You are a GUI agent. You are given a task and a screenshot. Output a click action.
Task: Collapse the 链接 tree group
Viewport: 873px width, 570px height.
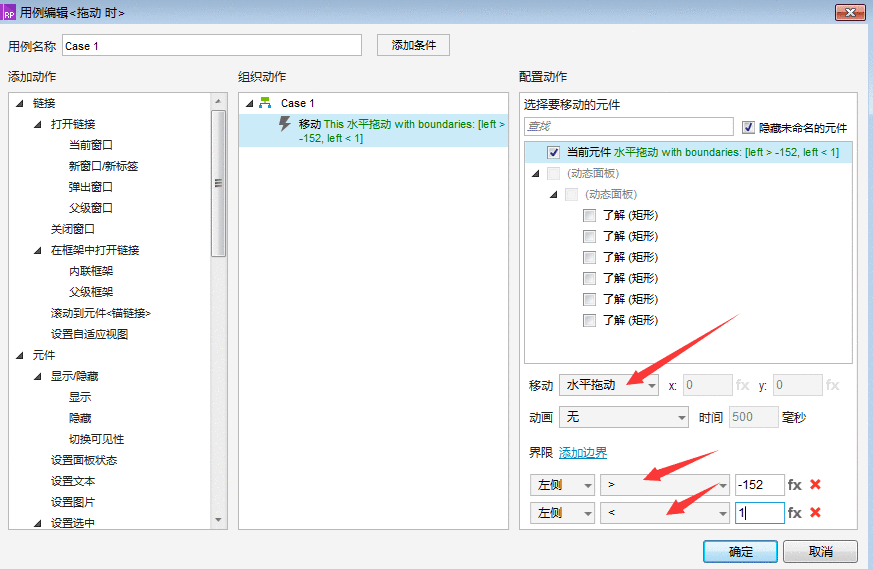[x=20, y=104]
